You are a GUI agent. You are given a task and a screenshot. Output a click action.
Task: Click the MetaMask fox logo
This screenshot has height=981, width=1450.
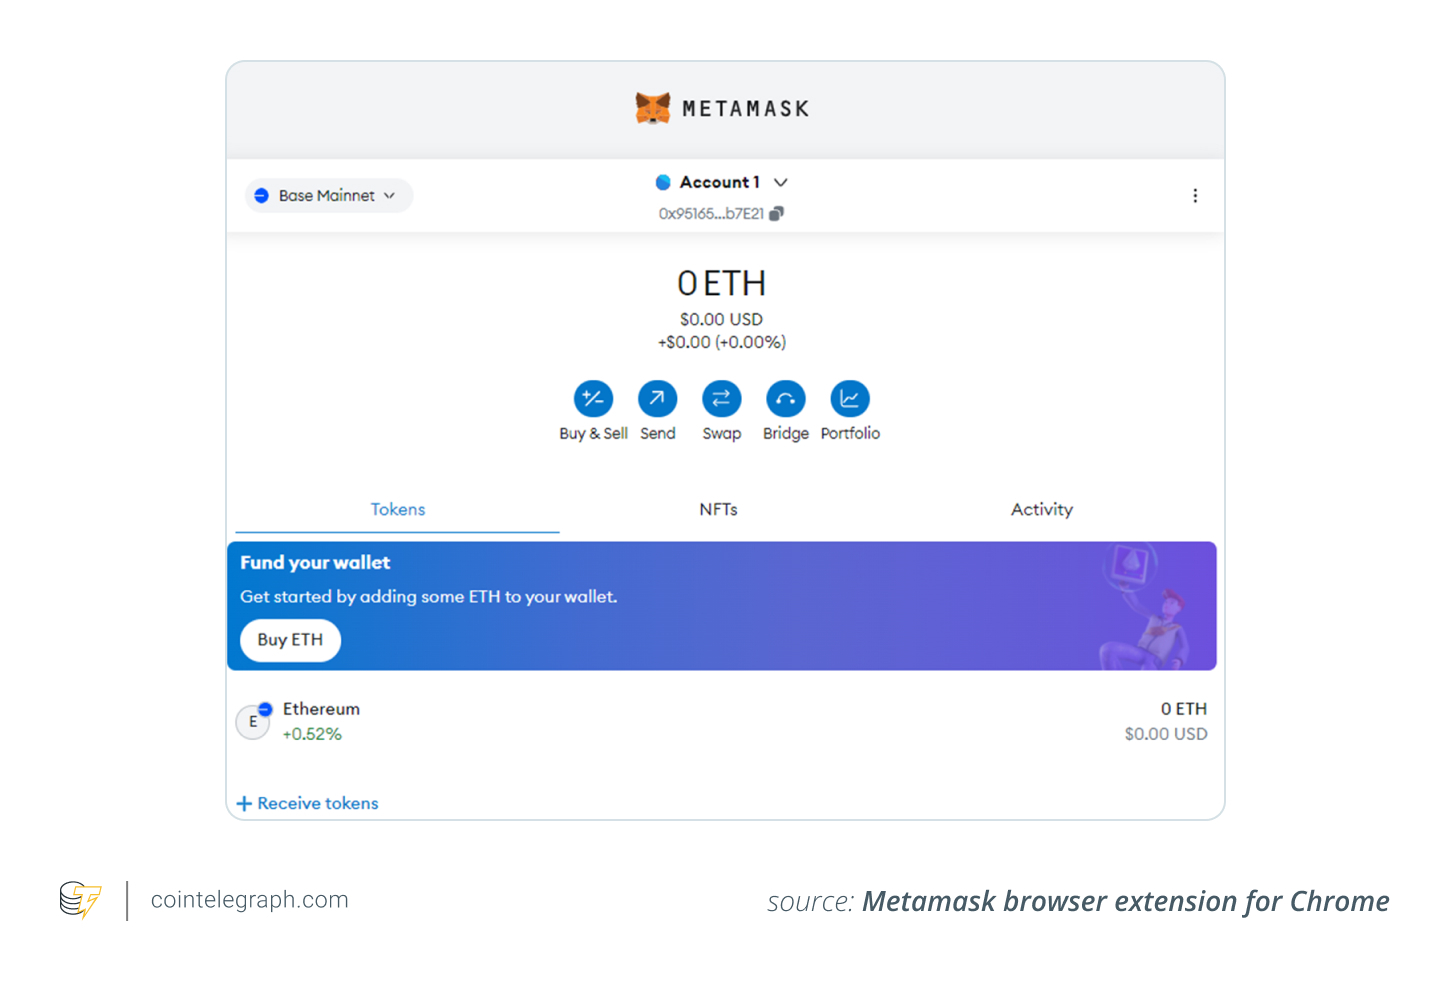coord(653,108)
